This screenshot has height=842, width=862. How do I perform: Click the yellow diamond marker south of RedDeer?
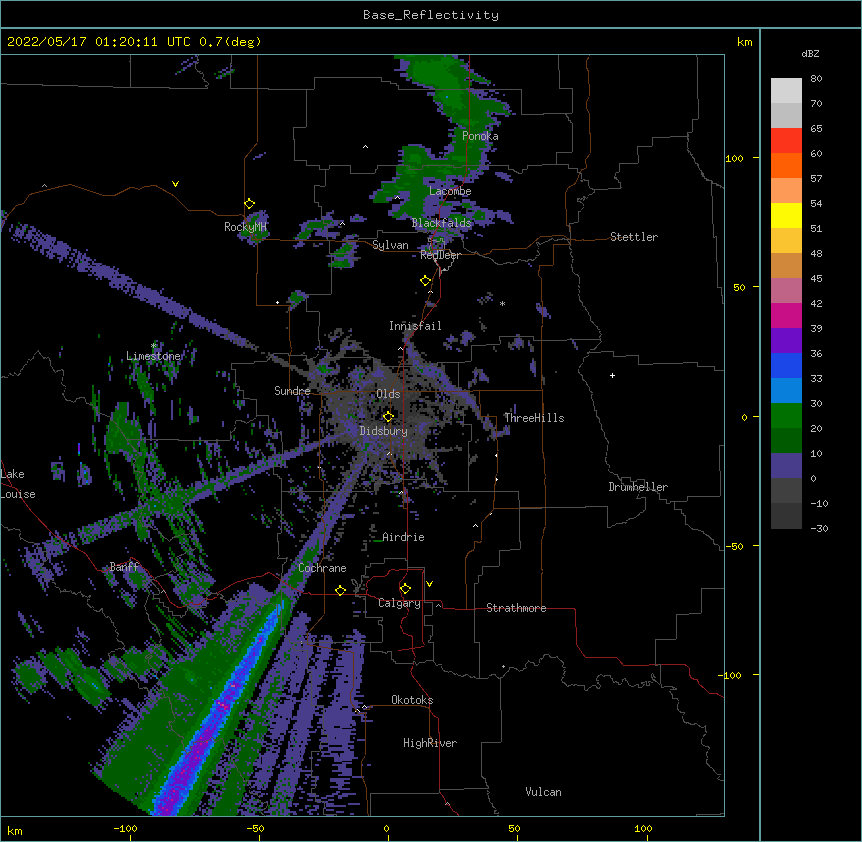pos(425,281)
